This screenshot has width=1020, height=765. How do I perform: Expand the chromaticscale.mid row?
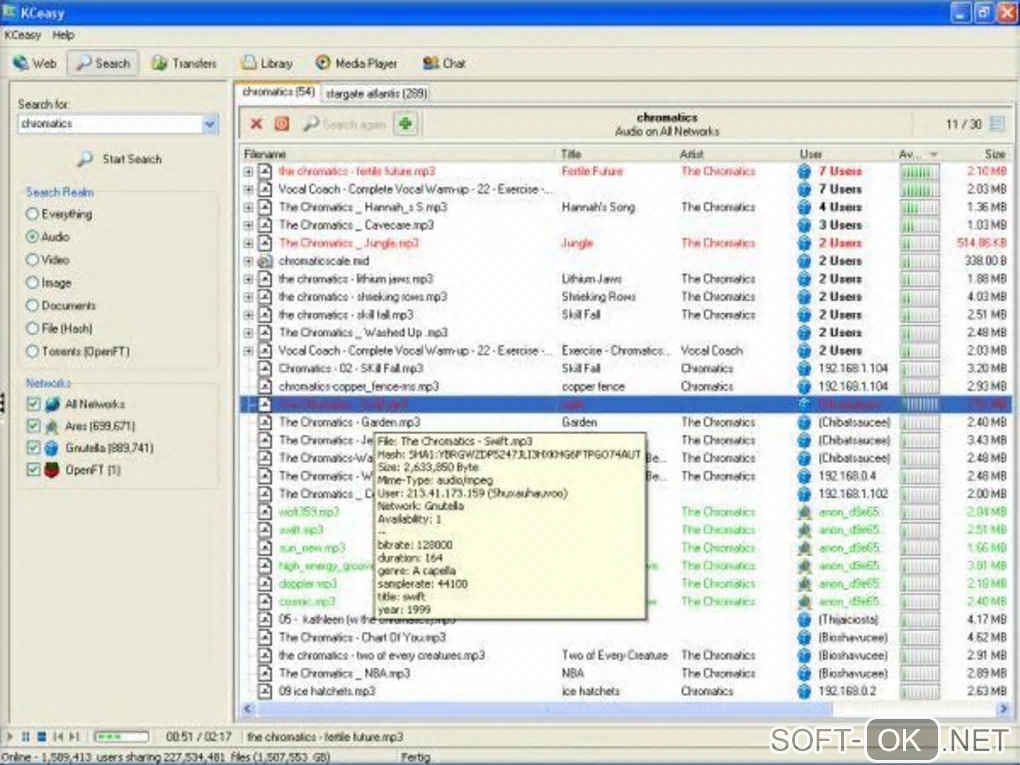[x=248, y=261]
